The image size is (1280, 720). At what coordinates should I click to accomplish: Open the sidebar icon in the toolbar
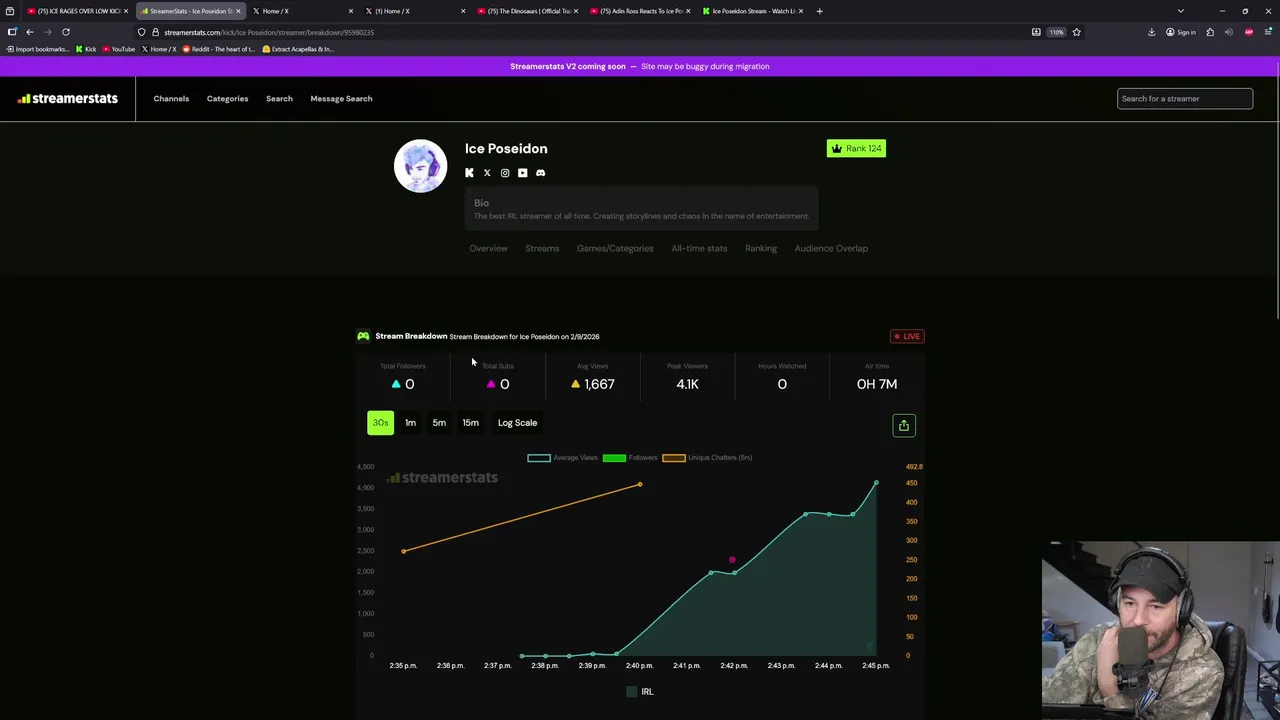pos(12,32)
